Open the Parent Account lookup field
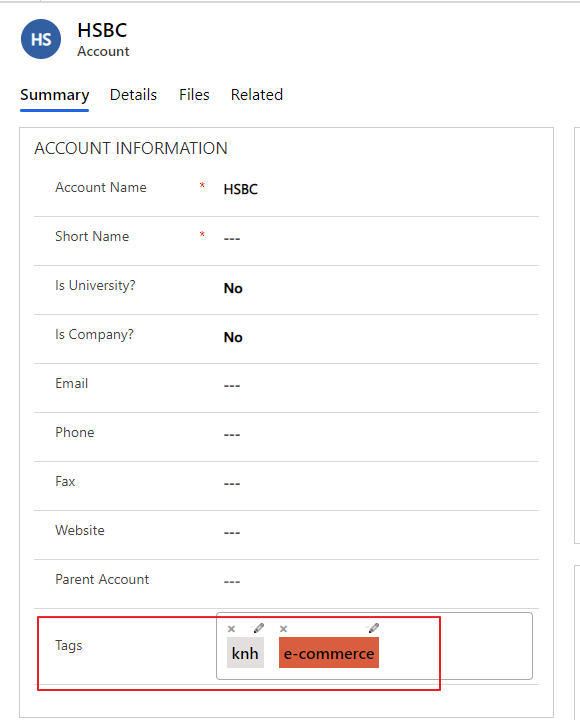Image resolution: width=580 pixels, height=720 pixels. pos(380,582)
